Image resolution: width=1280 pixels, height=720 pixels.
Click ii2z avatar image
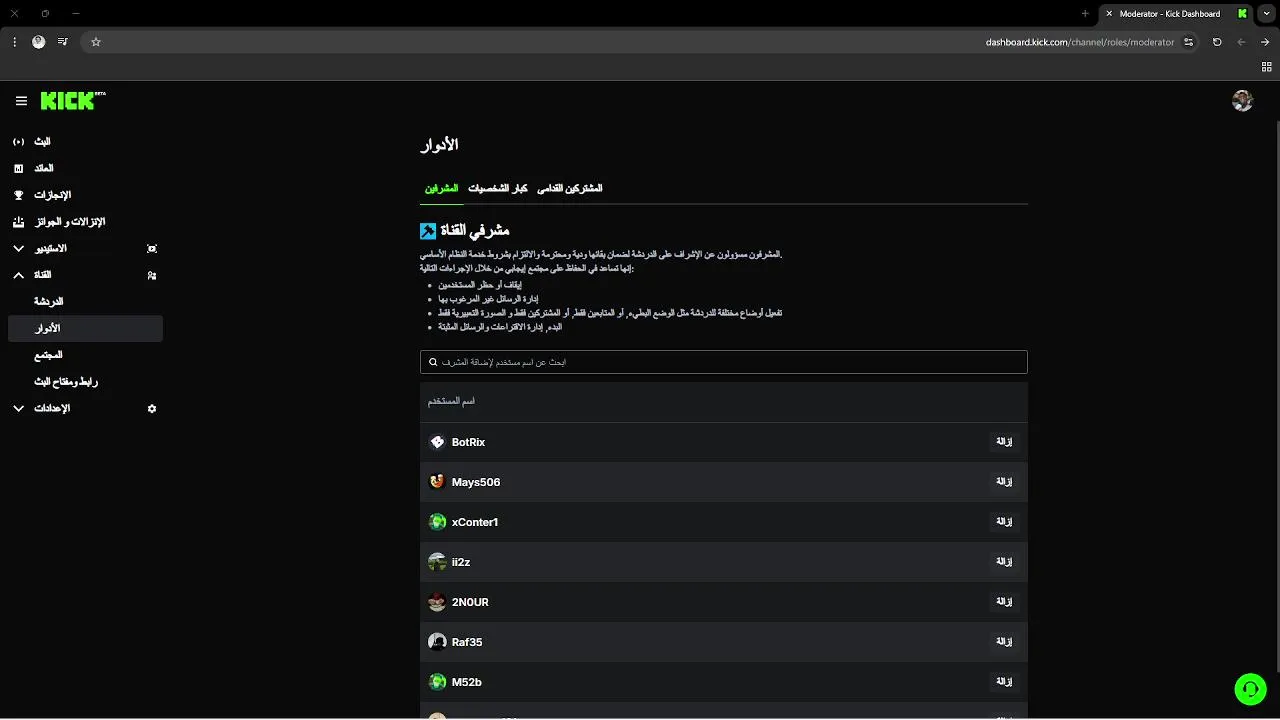click(437, 562)
